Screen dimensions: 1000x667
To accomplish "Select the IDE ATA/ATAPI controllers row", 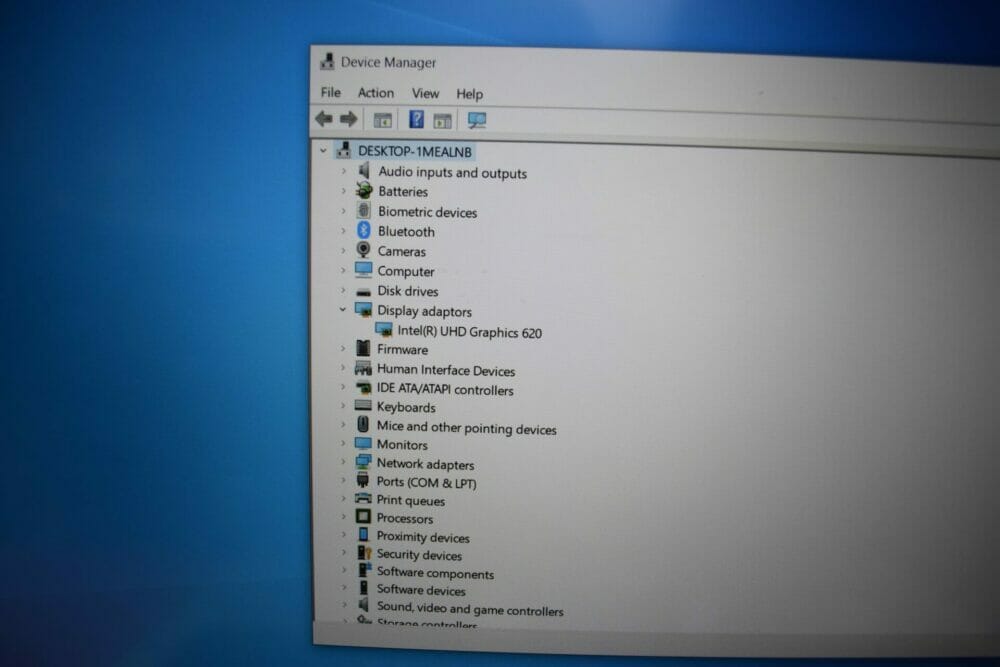I will tap(445, 389).
